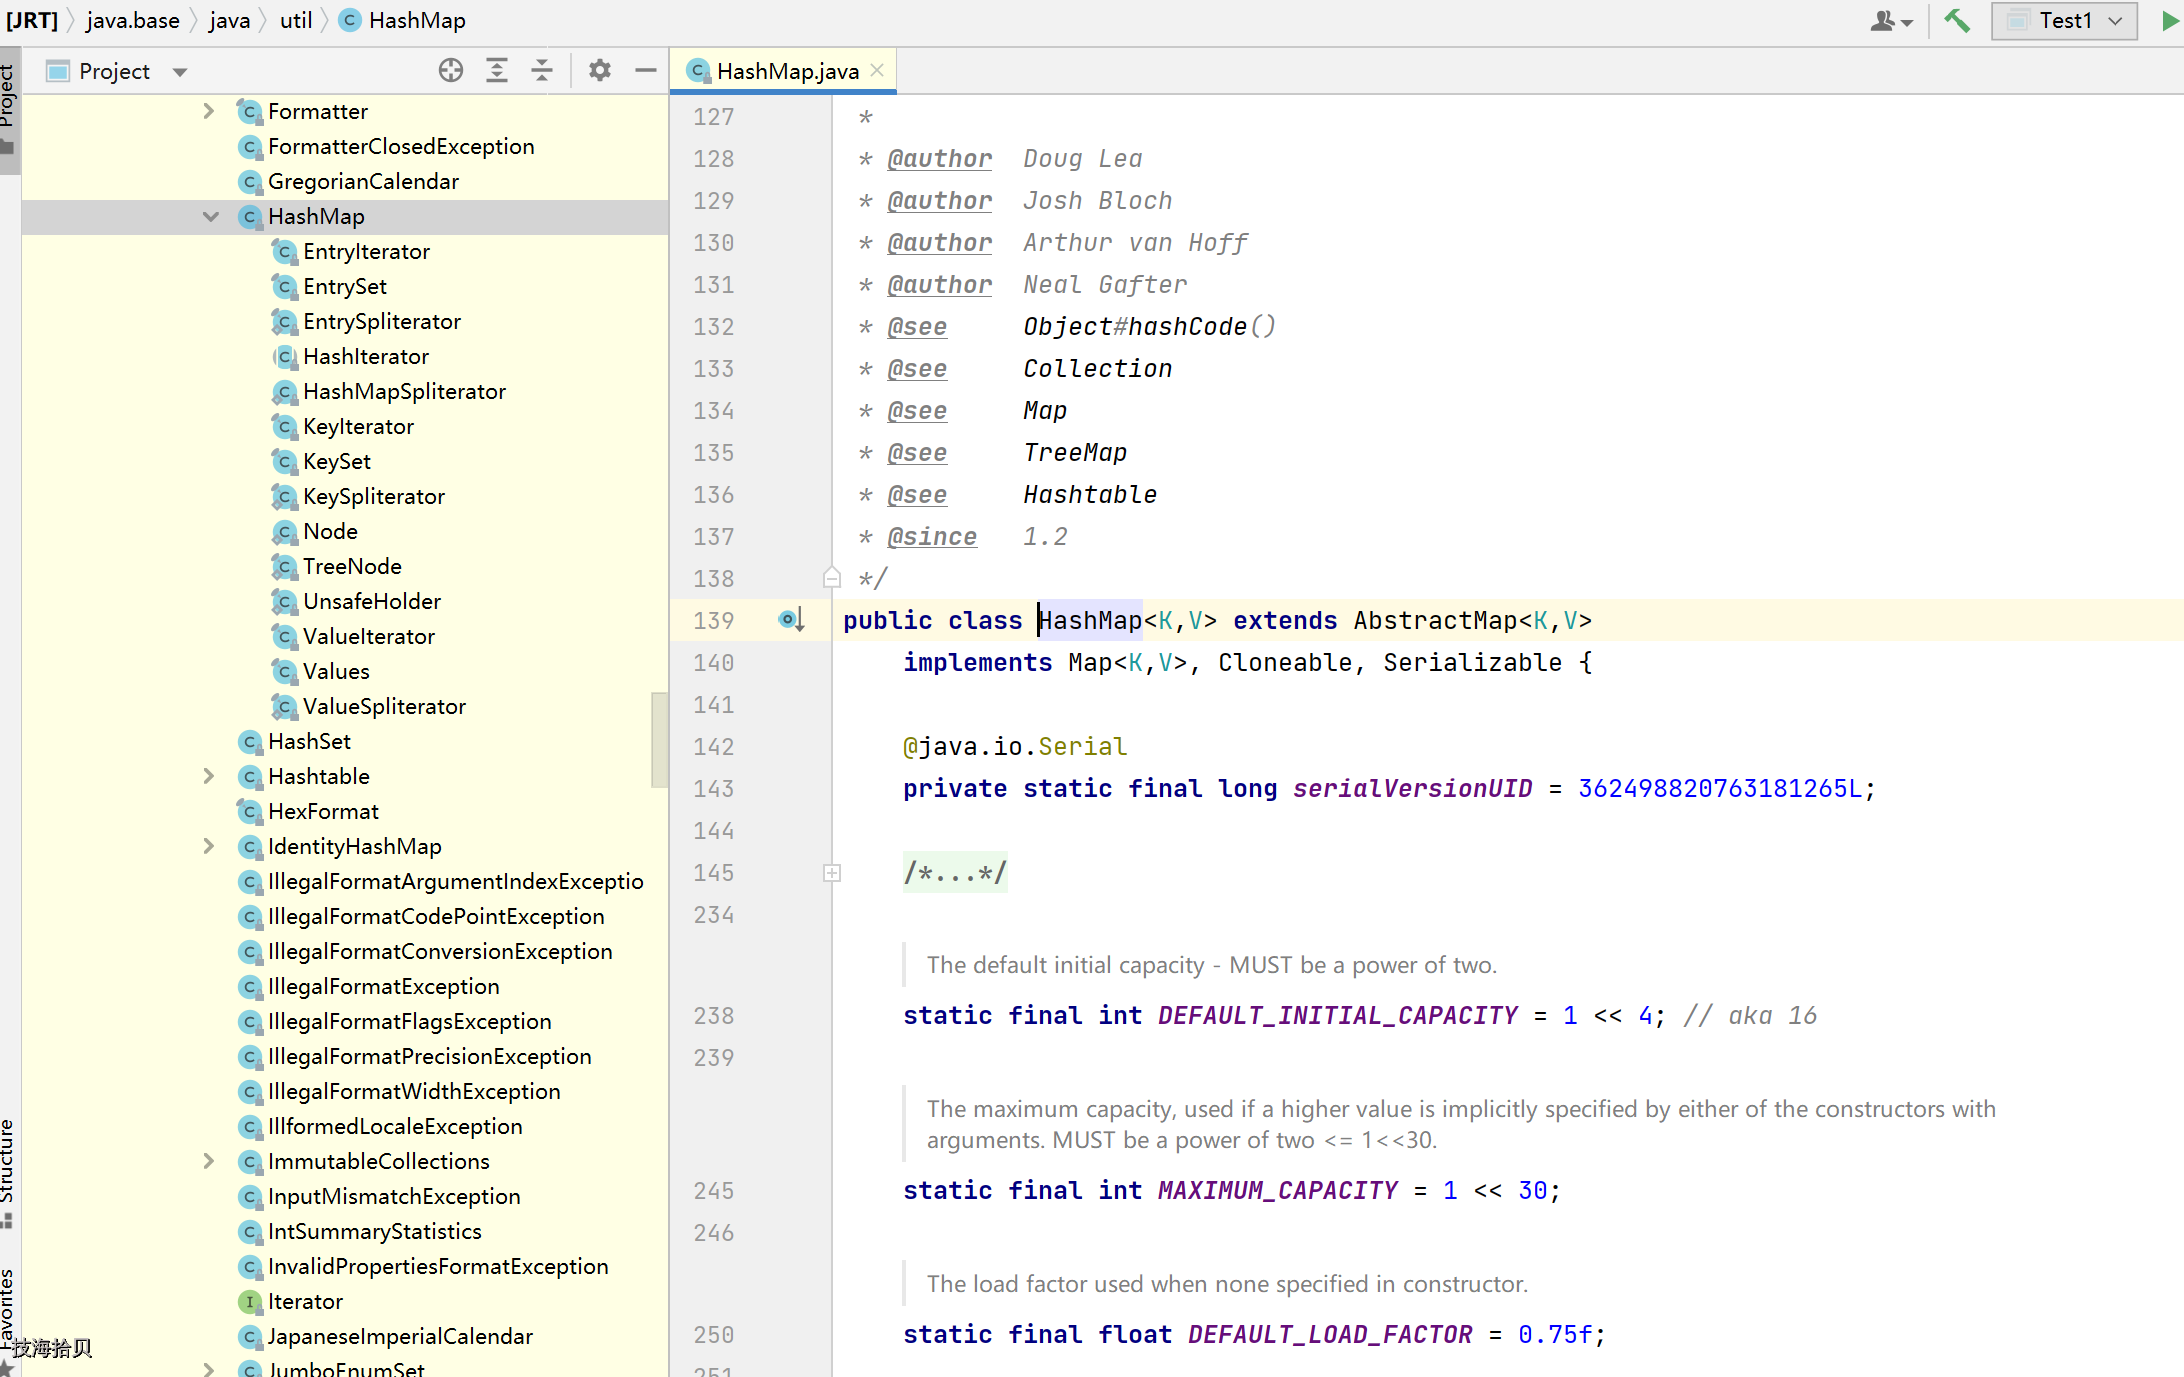
Task: Click Serializable in the implements clause
Action: (1472, 662)
